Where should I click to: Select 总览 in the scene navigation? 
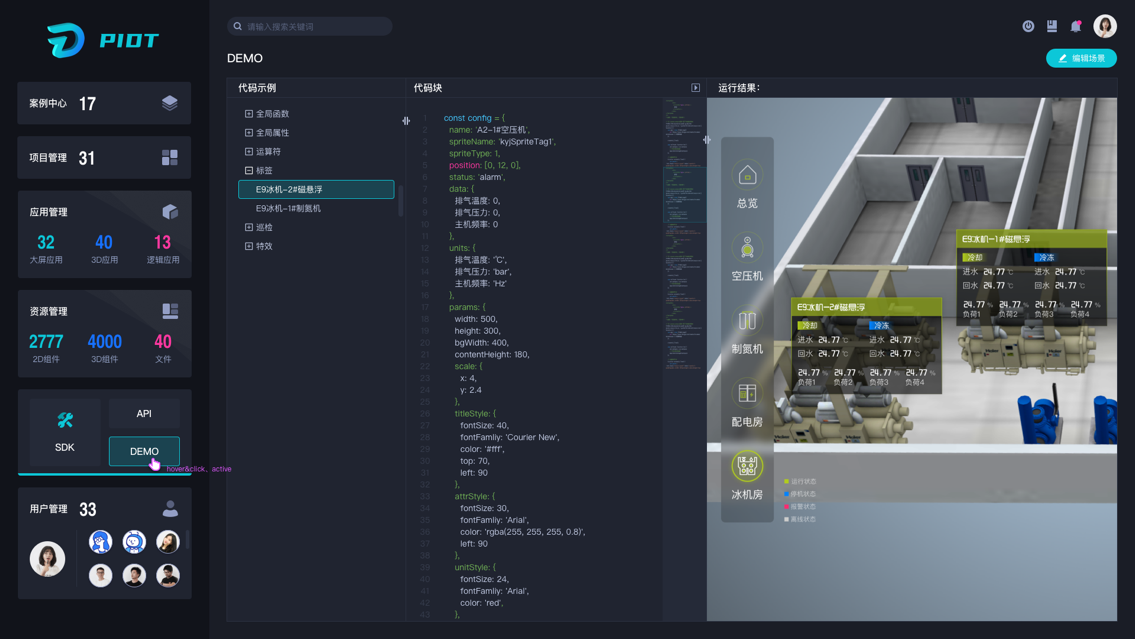pos(747,185)
